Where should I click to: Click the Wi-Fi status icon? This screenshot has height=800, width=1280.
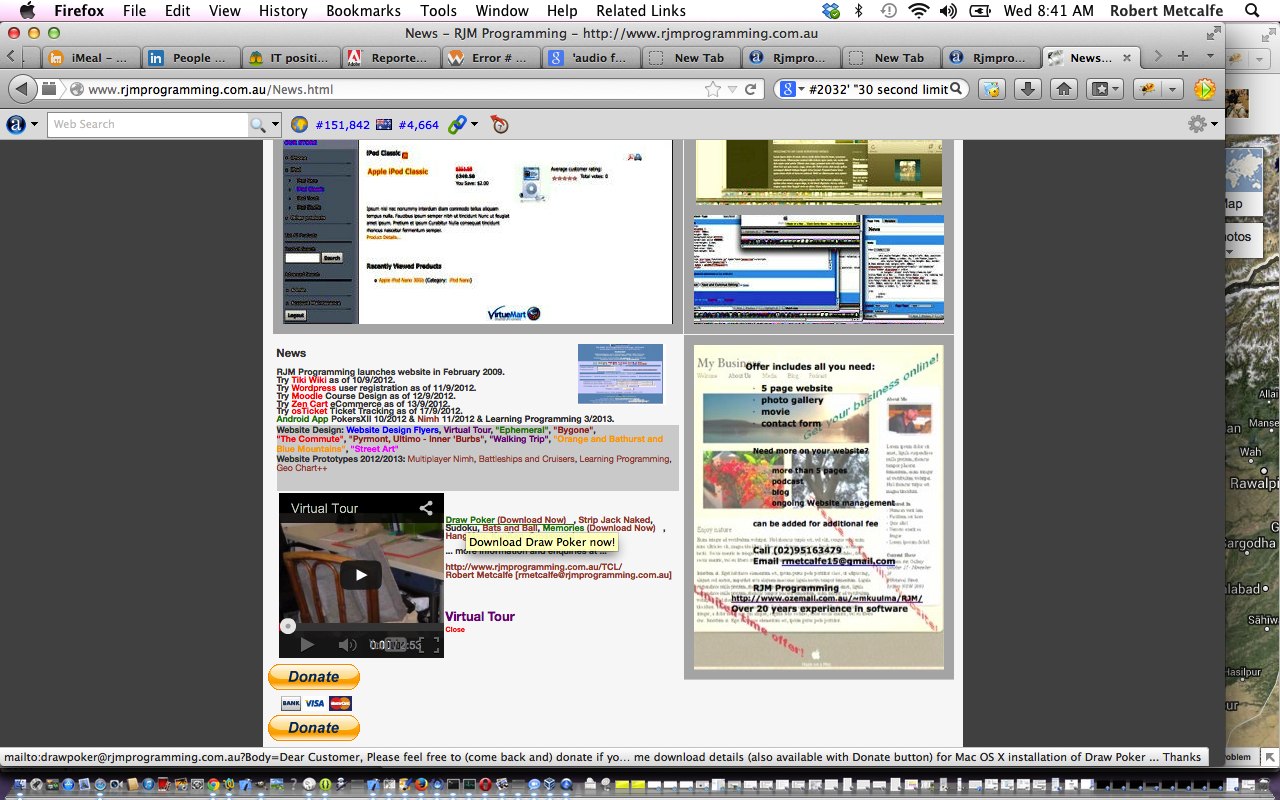click(x=918, y=11)
